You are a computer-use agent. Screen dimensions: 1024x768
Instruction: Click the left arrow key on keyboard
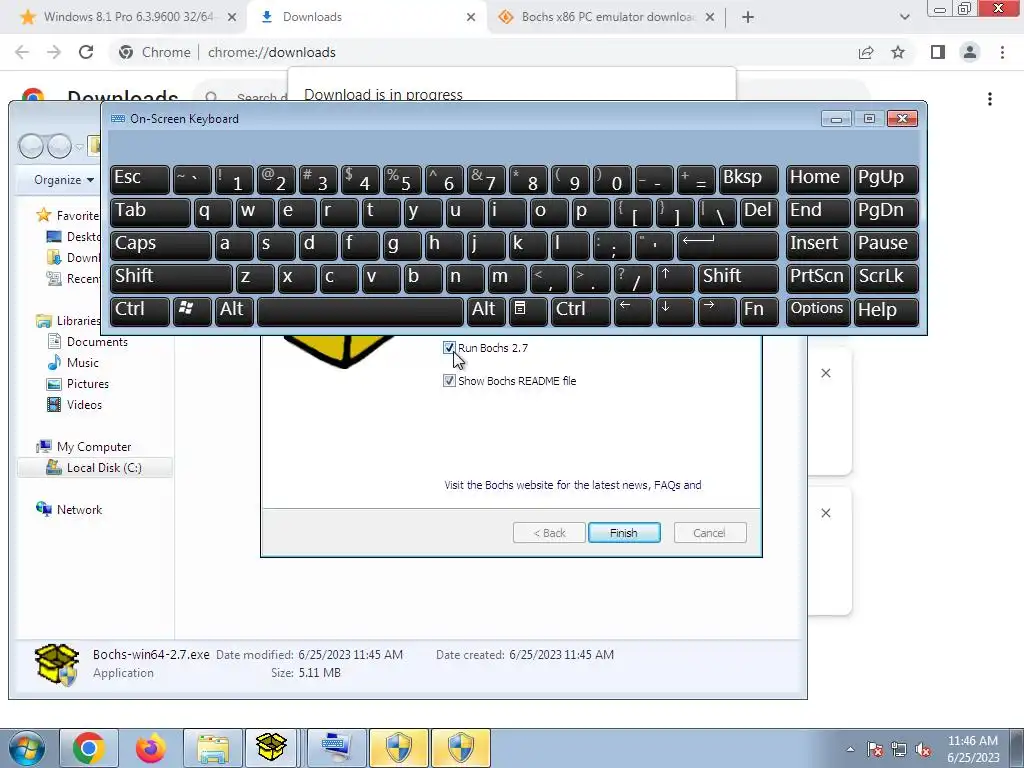coord(633,310)
